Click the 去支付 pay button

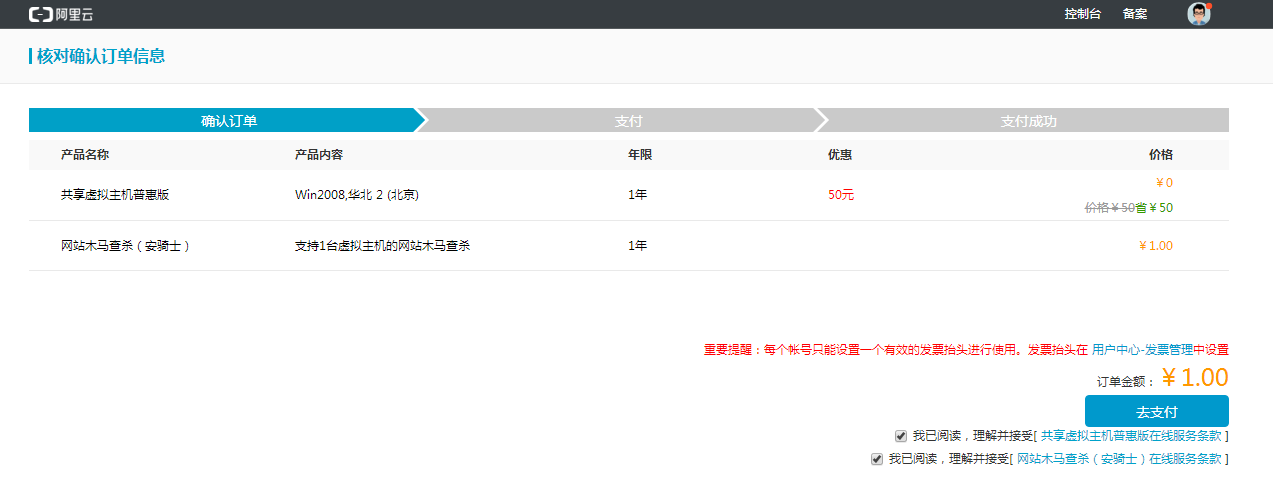(x=1157, y=411)
